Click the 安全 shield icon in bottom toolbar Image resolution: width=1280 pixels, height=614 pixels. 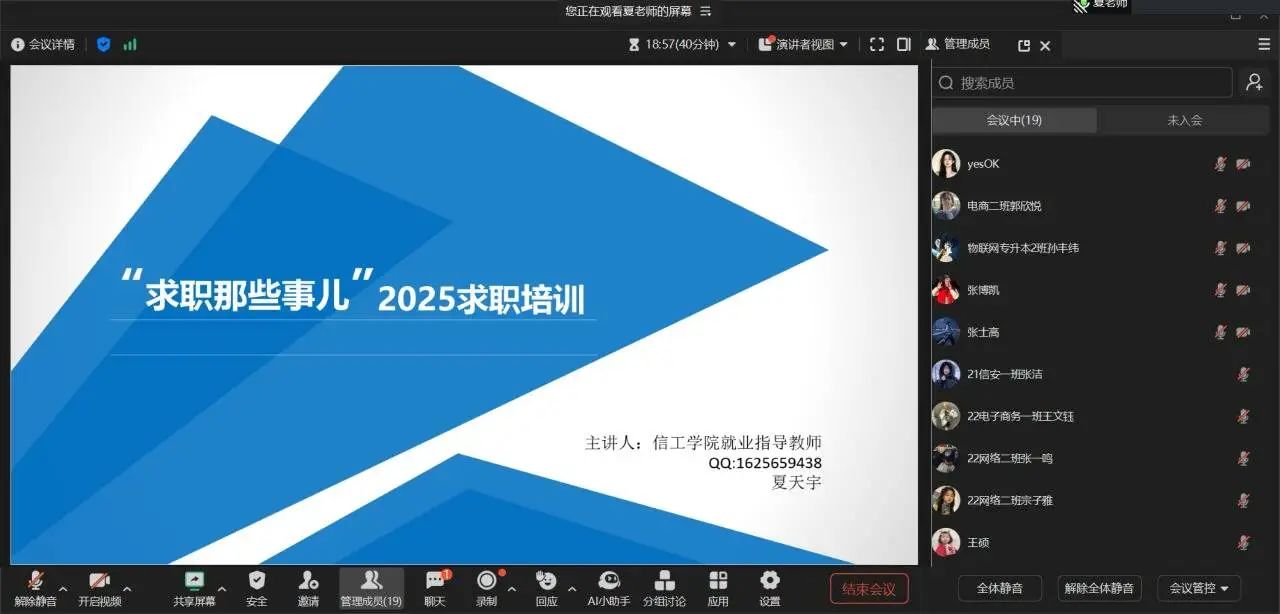pos(257,582)
